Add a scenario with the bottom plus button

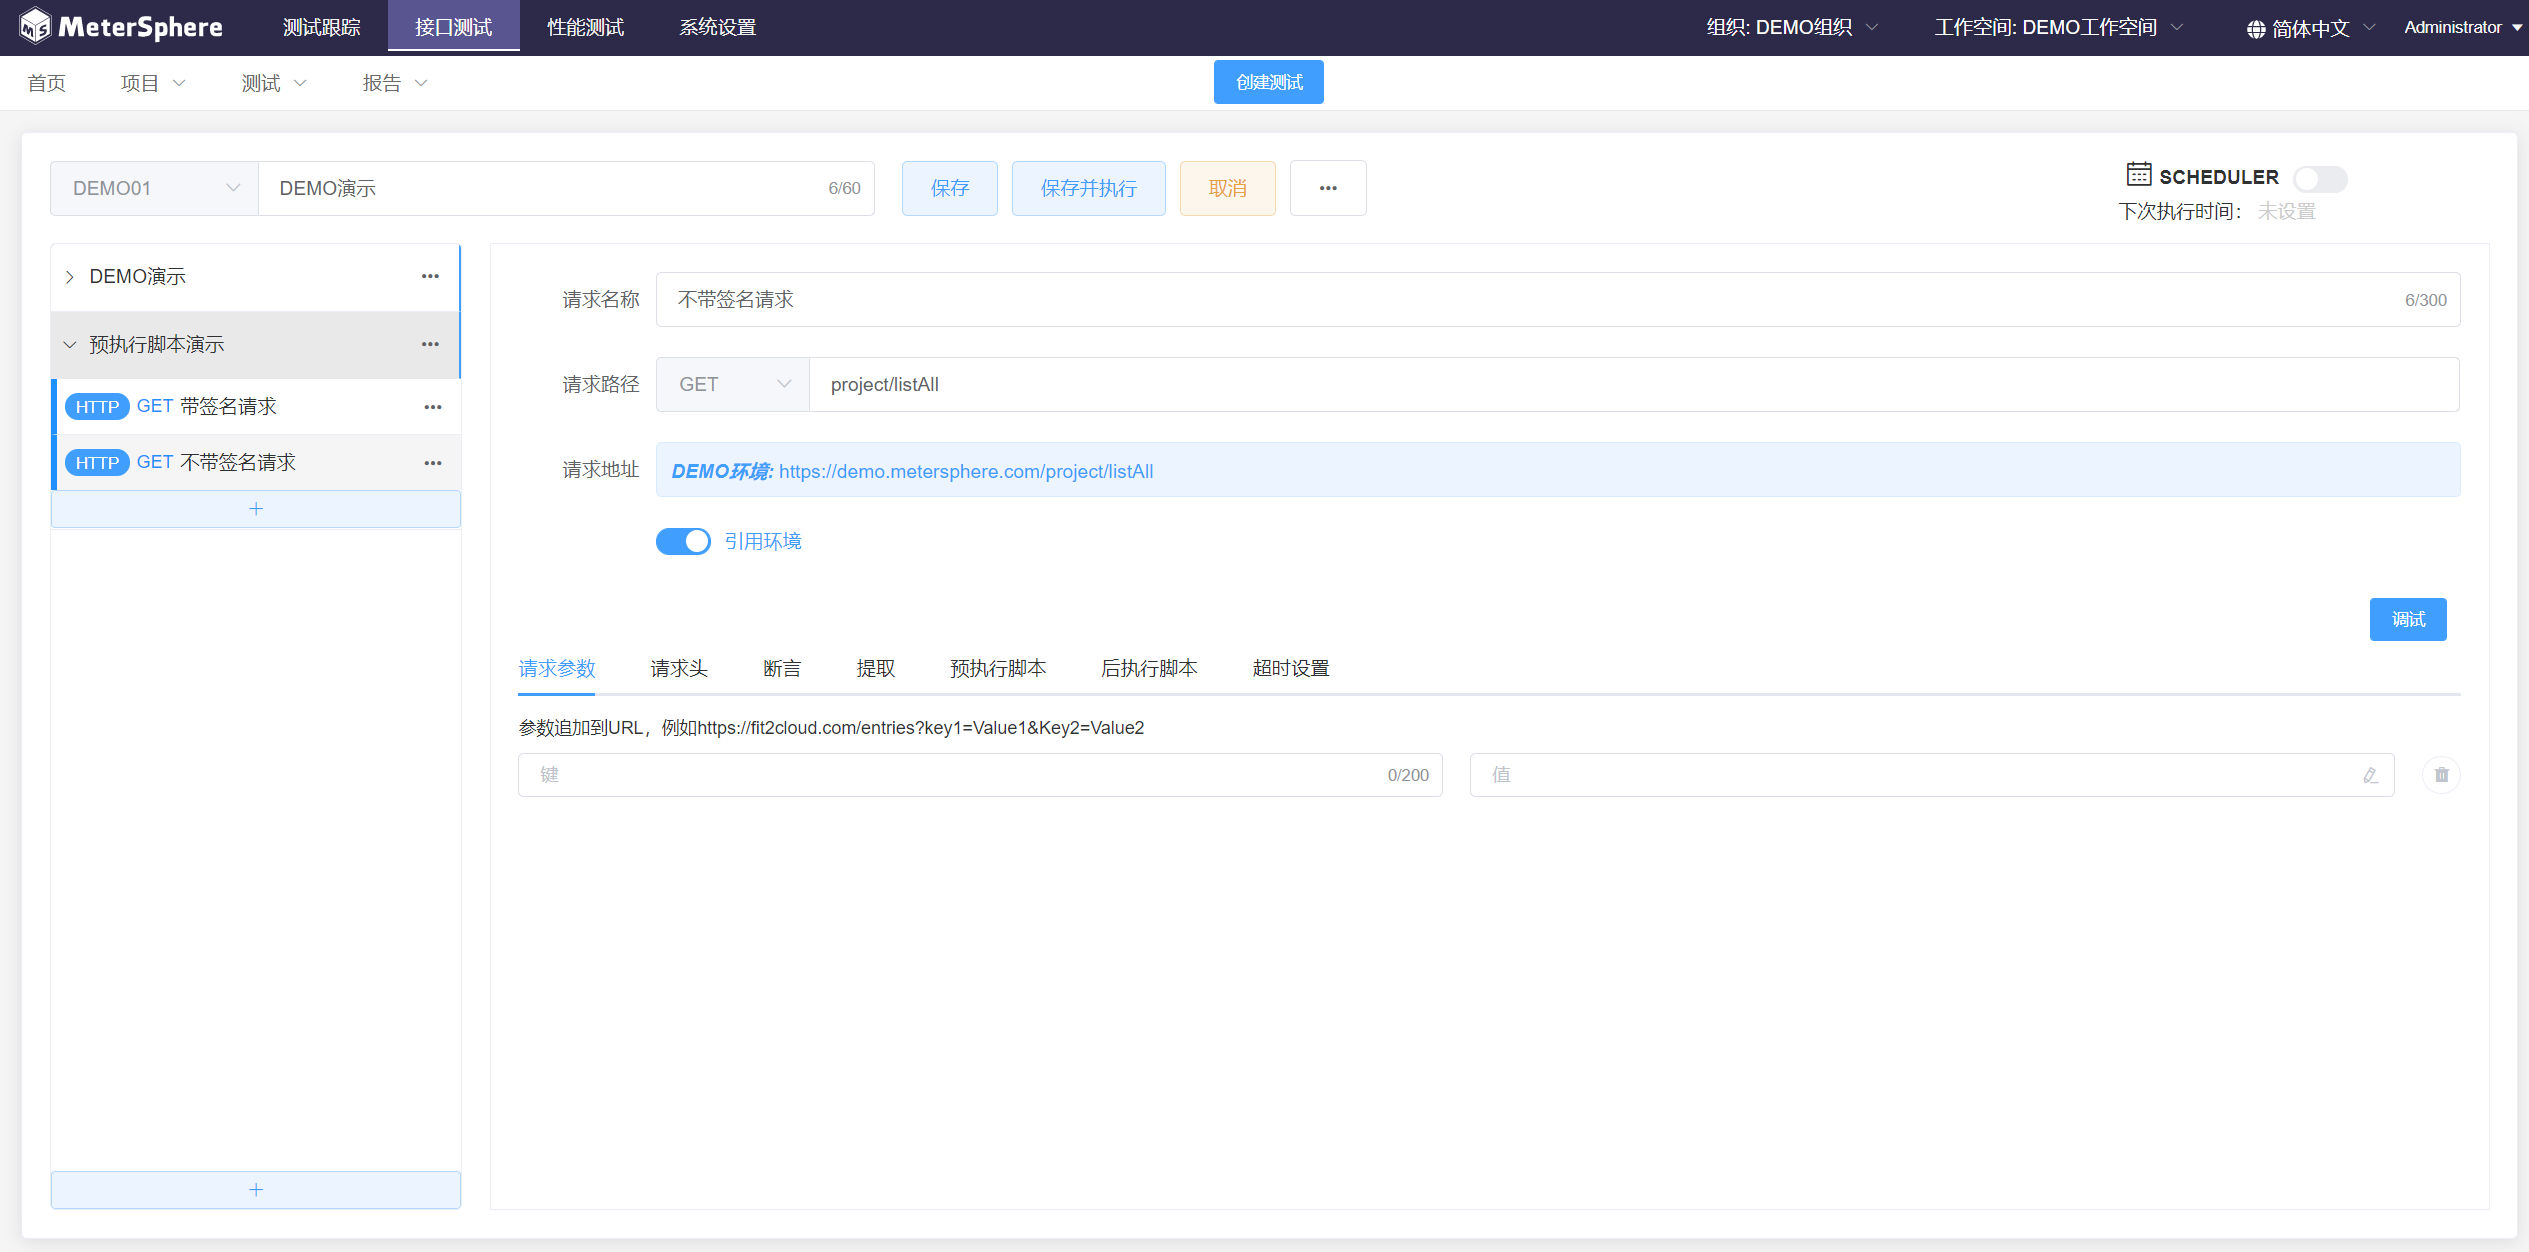256,1189
